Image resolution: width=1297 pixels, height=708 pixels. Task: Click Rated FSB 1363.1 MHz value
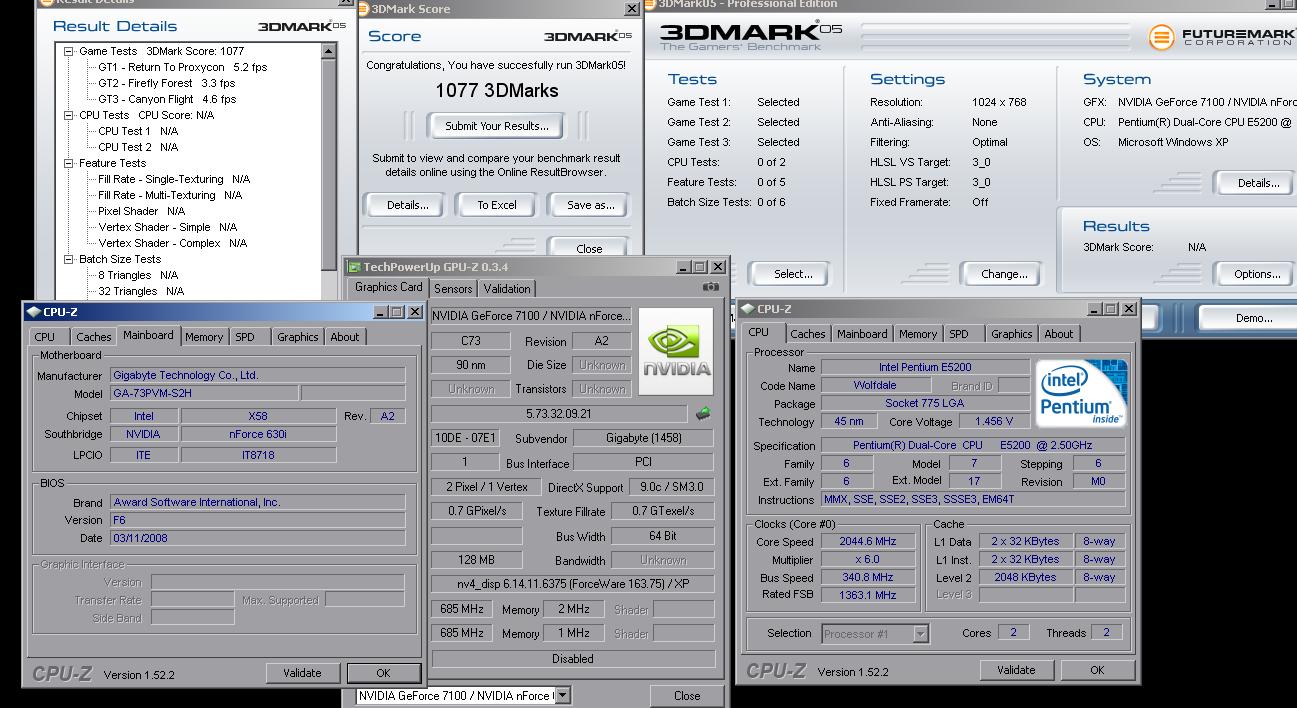(x=867, y=595)
